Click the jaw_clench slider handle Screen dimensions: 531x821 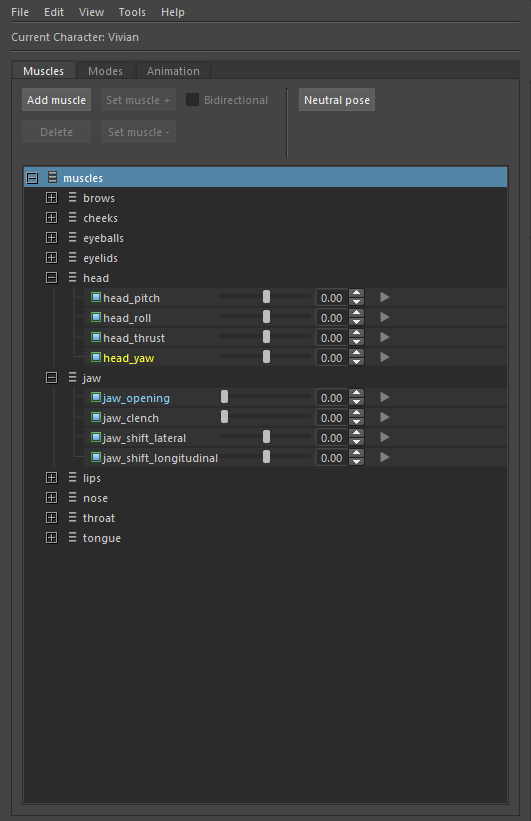(x=224, y=417)
